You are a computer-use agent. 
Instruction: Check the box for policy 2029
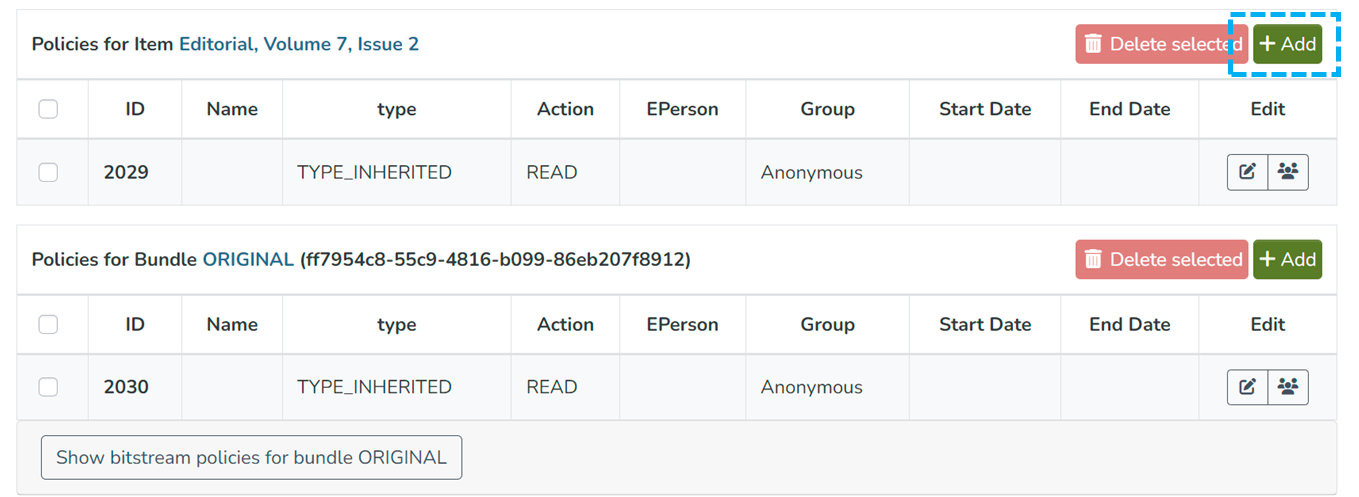48,172
